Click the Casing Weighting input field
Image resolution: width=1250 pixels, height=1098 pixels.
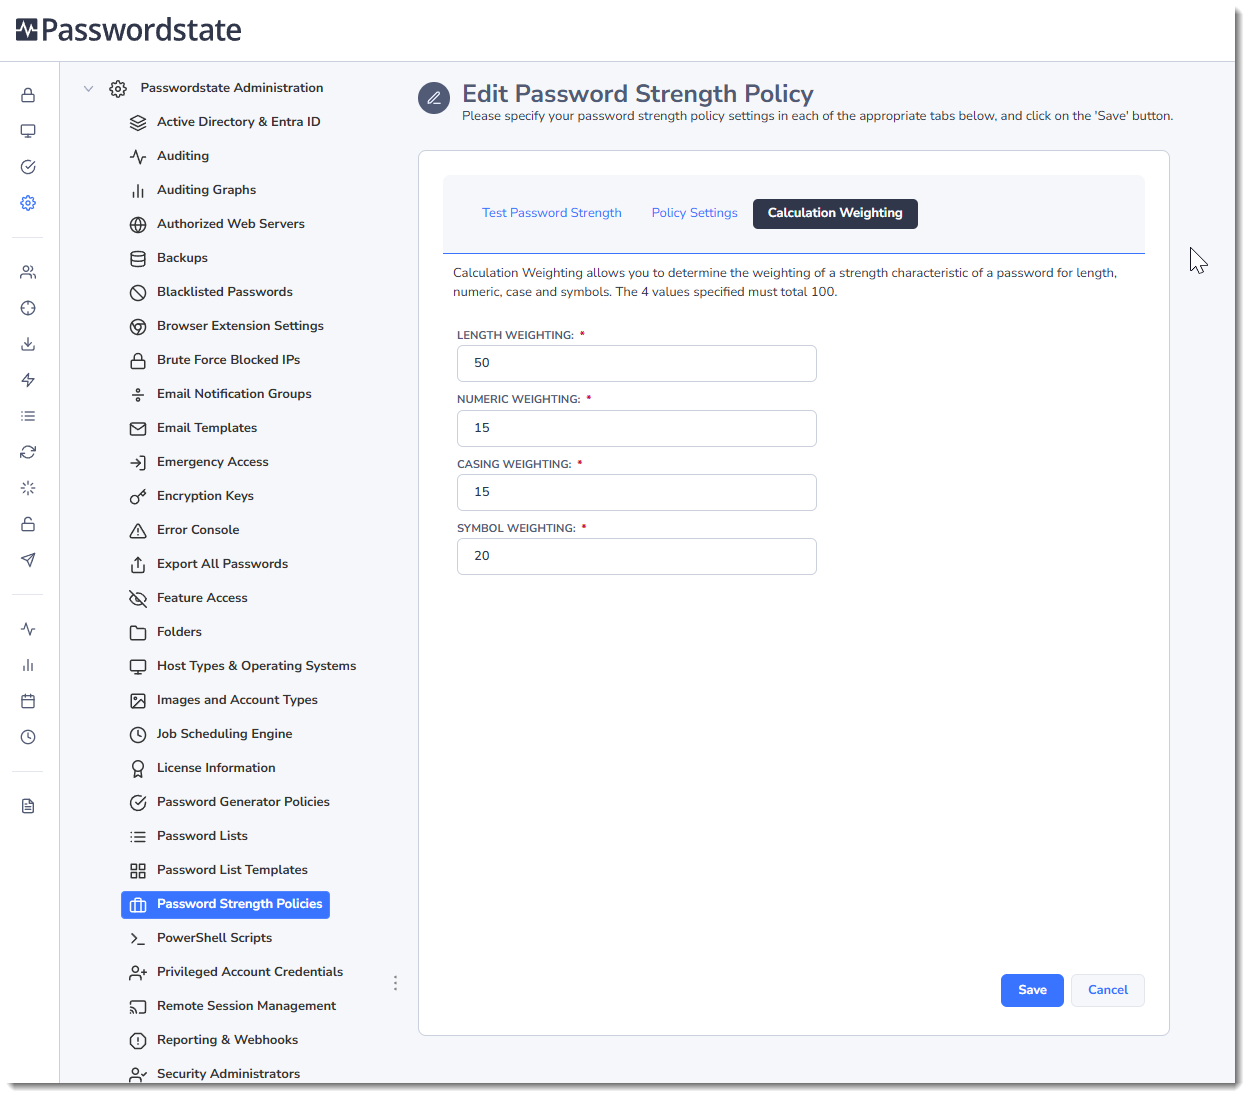tap(637, 492)
